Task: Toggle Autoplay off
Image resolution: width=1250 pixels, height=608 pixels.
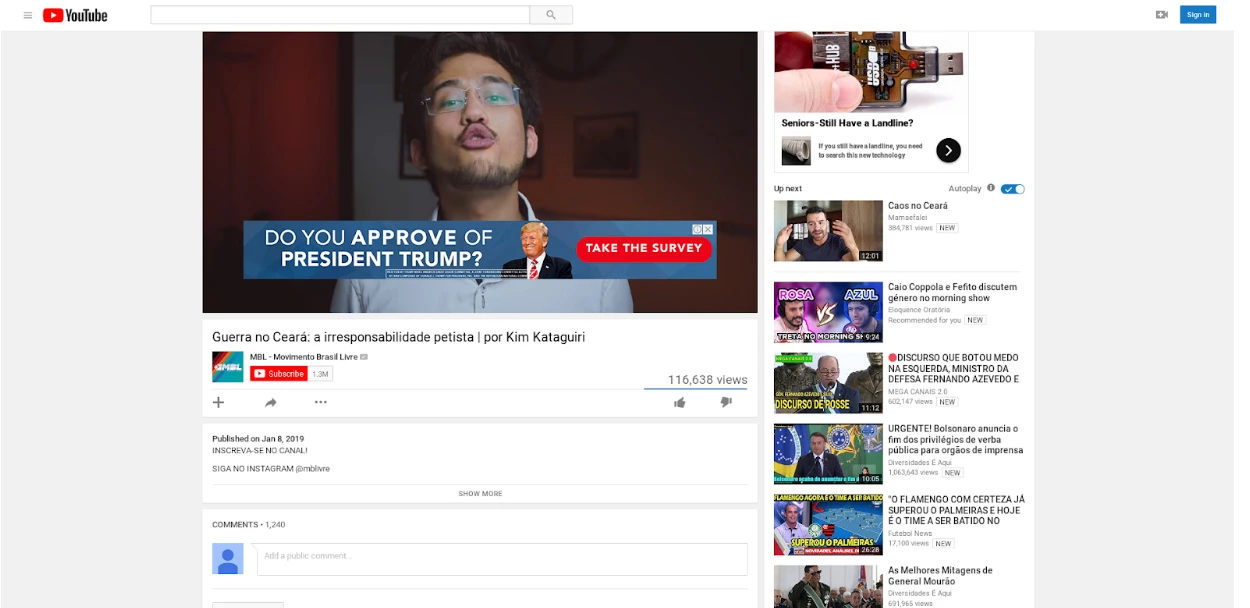Action: pyautogui.click(x=1012, y=188)
